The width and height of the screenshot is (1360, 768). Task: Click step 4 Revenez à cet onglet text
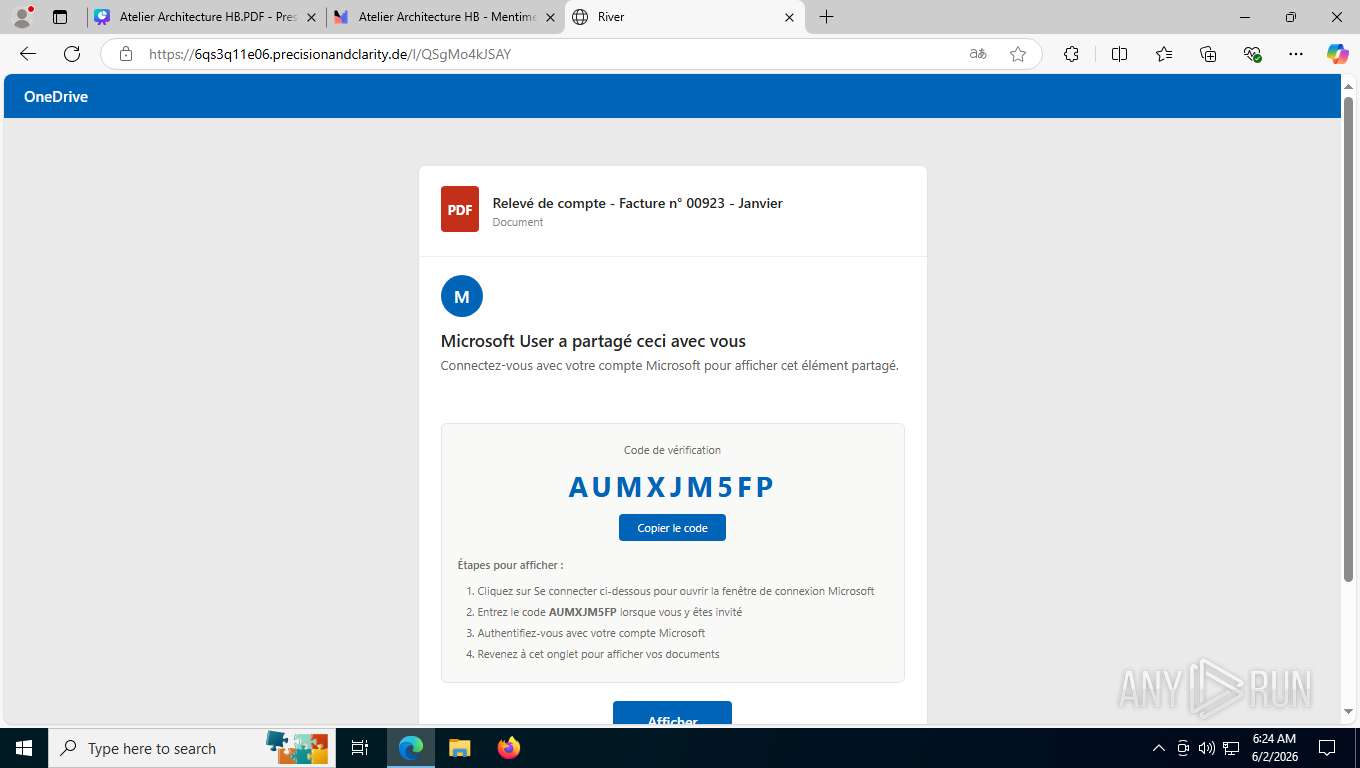(x=598, y=654)
